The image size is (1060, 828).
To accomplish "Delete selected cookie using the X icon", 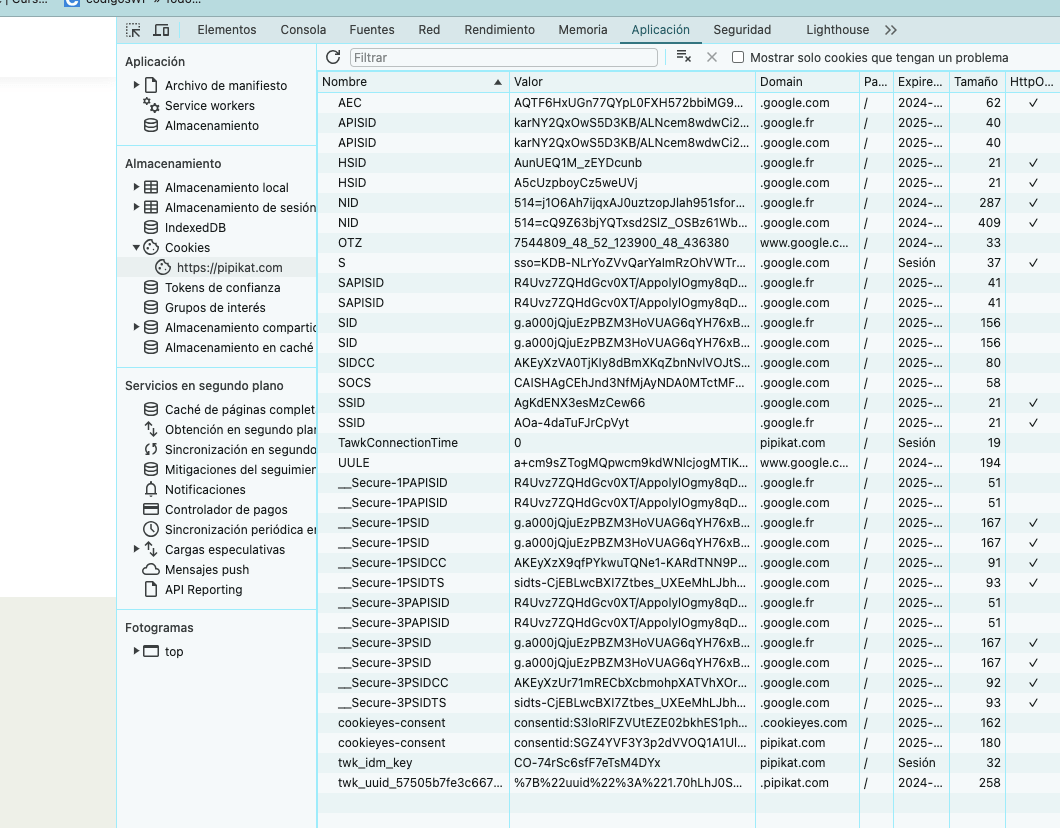I will point(712,57).
